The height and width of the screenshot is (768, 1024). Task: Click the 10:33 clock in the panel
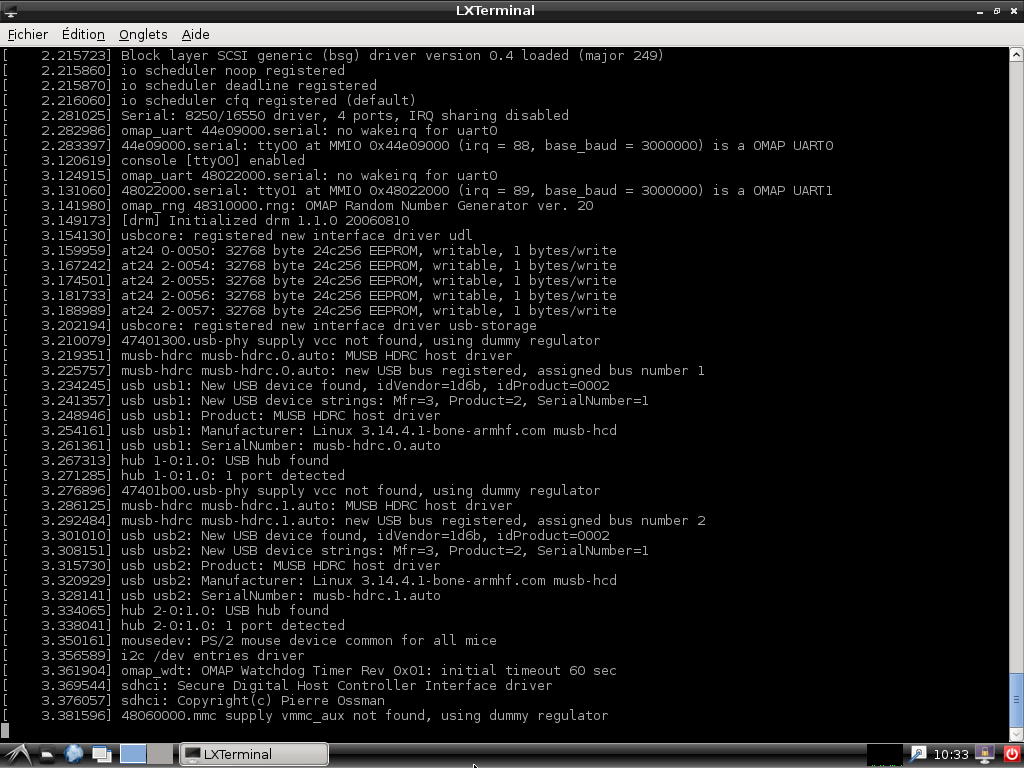click(951, 755)
